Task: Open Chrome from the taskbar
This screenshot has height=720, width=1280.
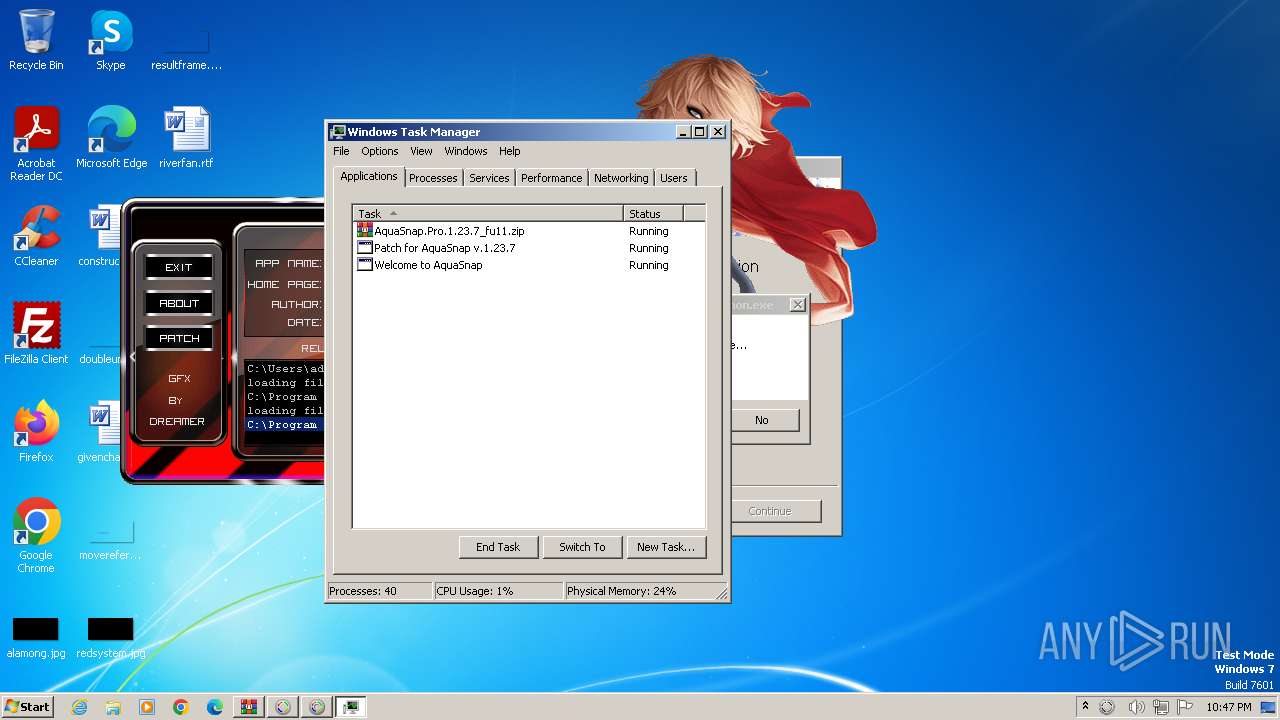Action: pos(181,707)
